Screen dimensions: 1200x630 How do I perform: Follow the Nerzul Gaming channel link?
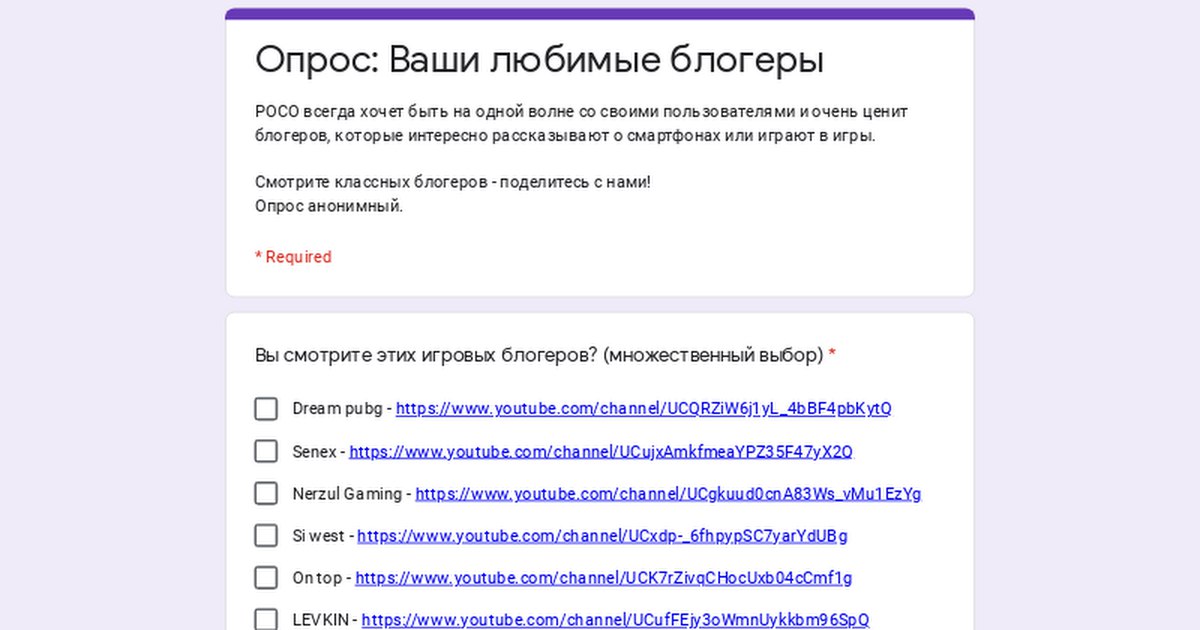point(668,494)
